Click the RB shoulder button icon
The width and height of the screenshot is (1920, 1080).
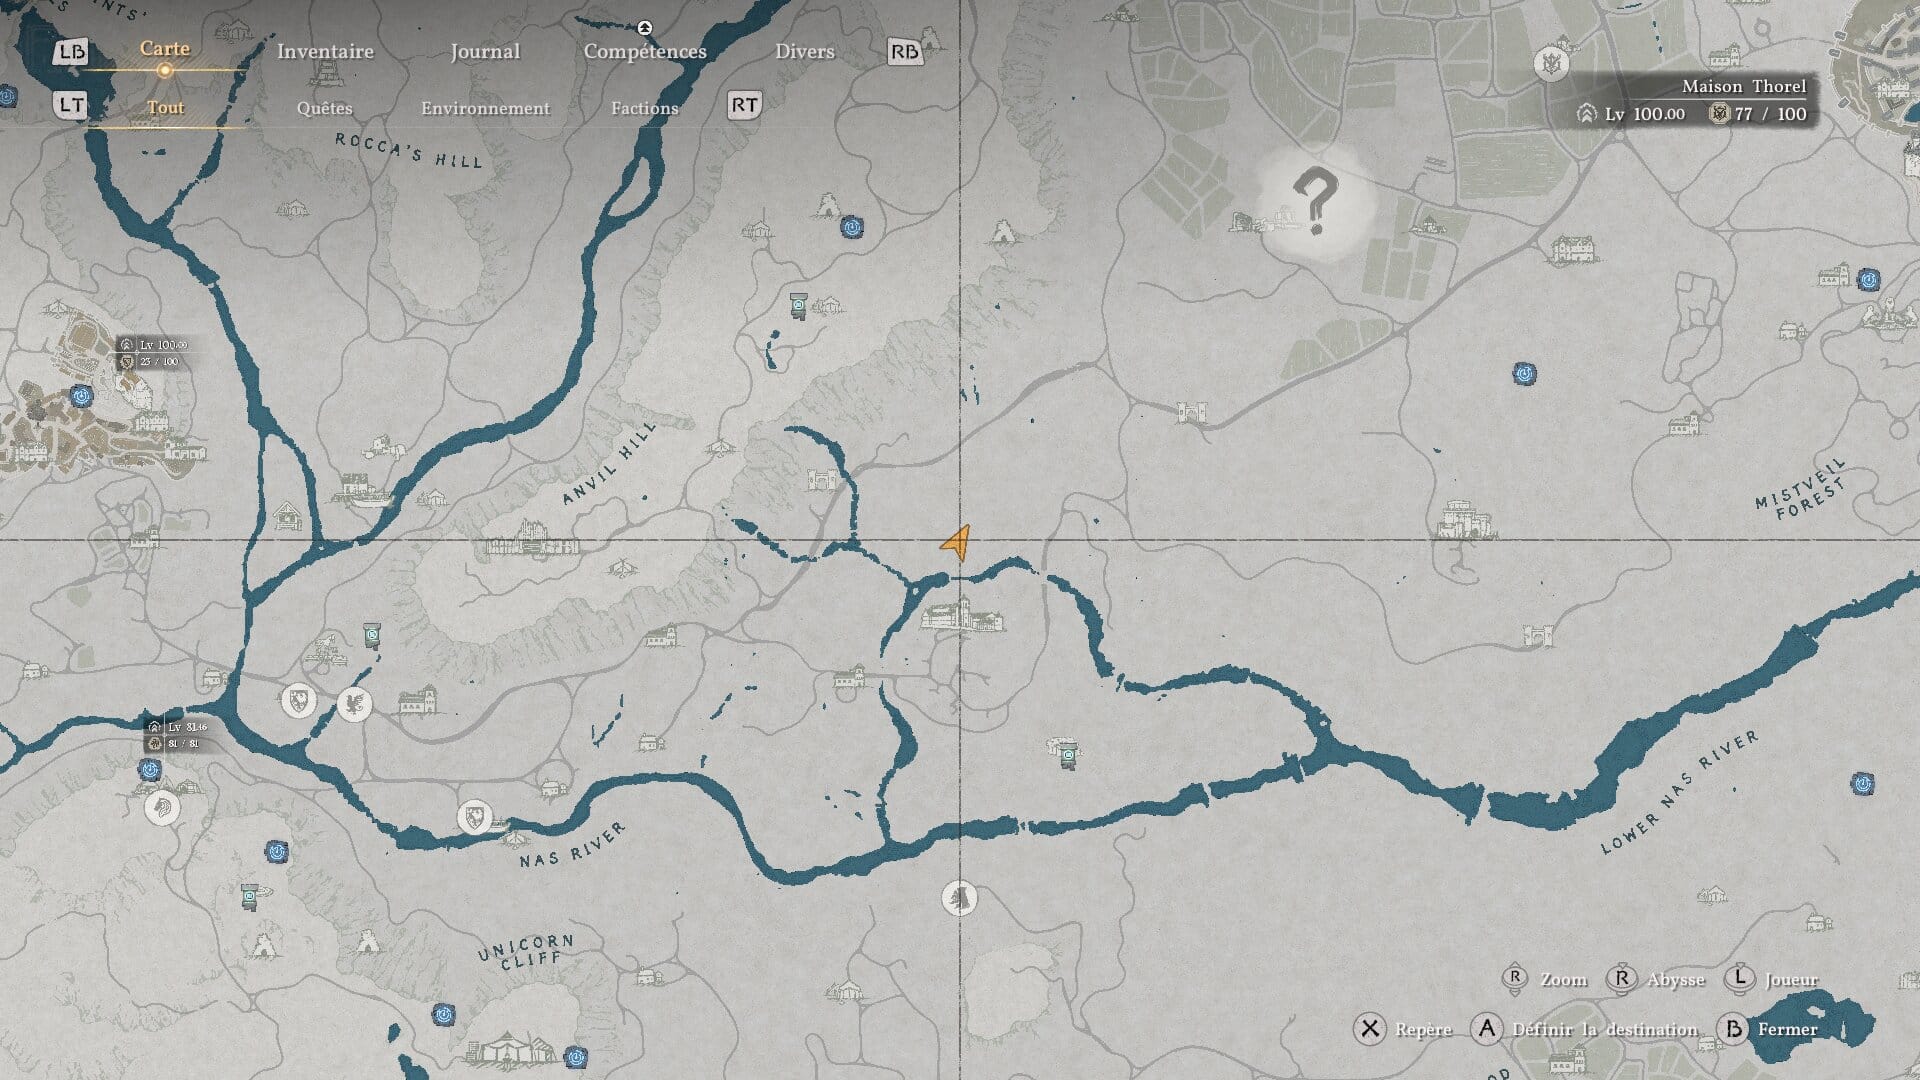tap(904, 52)
